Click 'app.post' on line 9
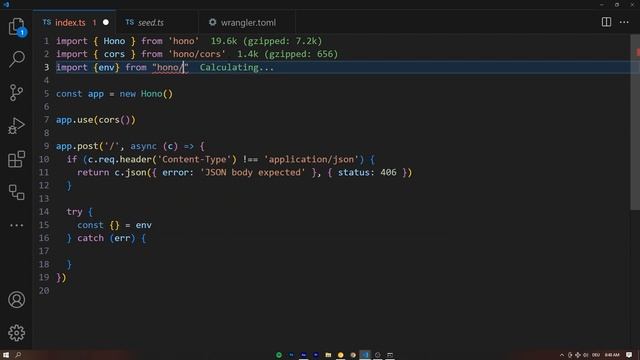Screen dimensions: 640x360 (x=77, y=146)
